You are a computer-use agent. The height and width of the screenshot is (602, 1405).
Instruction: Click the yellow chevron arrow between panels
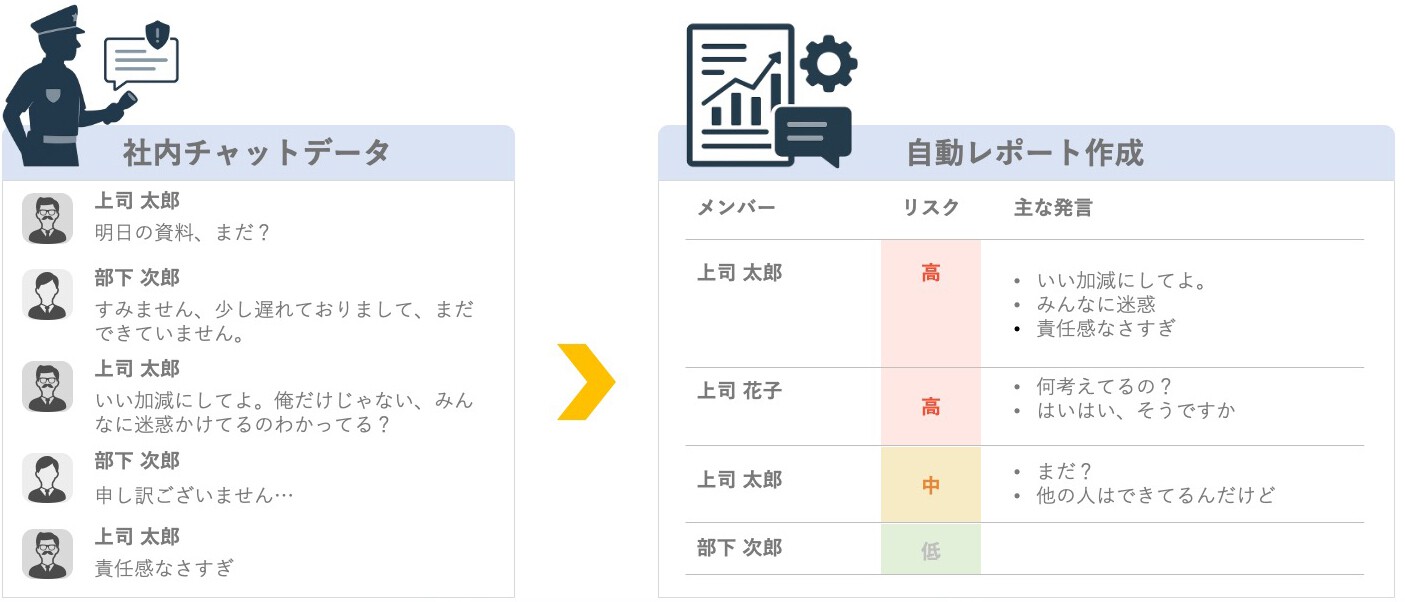(x=586, y=381)
